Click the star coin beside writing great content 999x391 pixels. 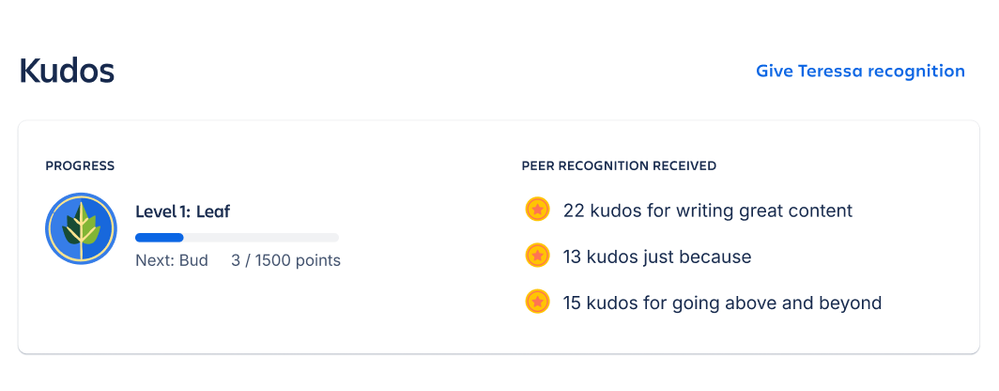(537, 209)
